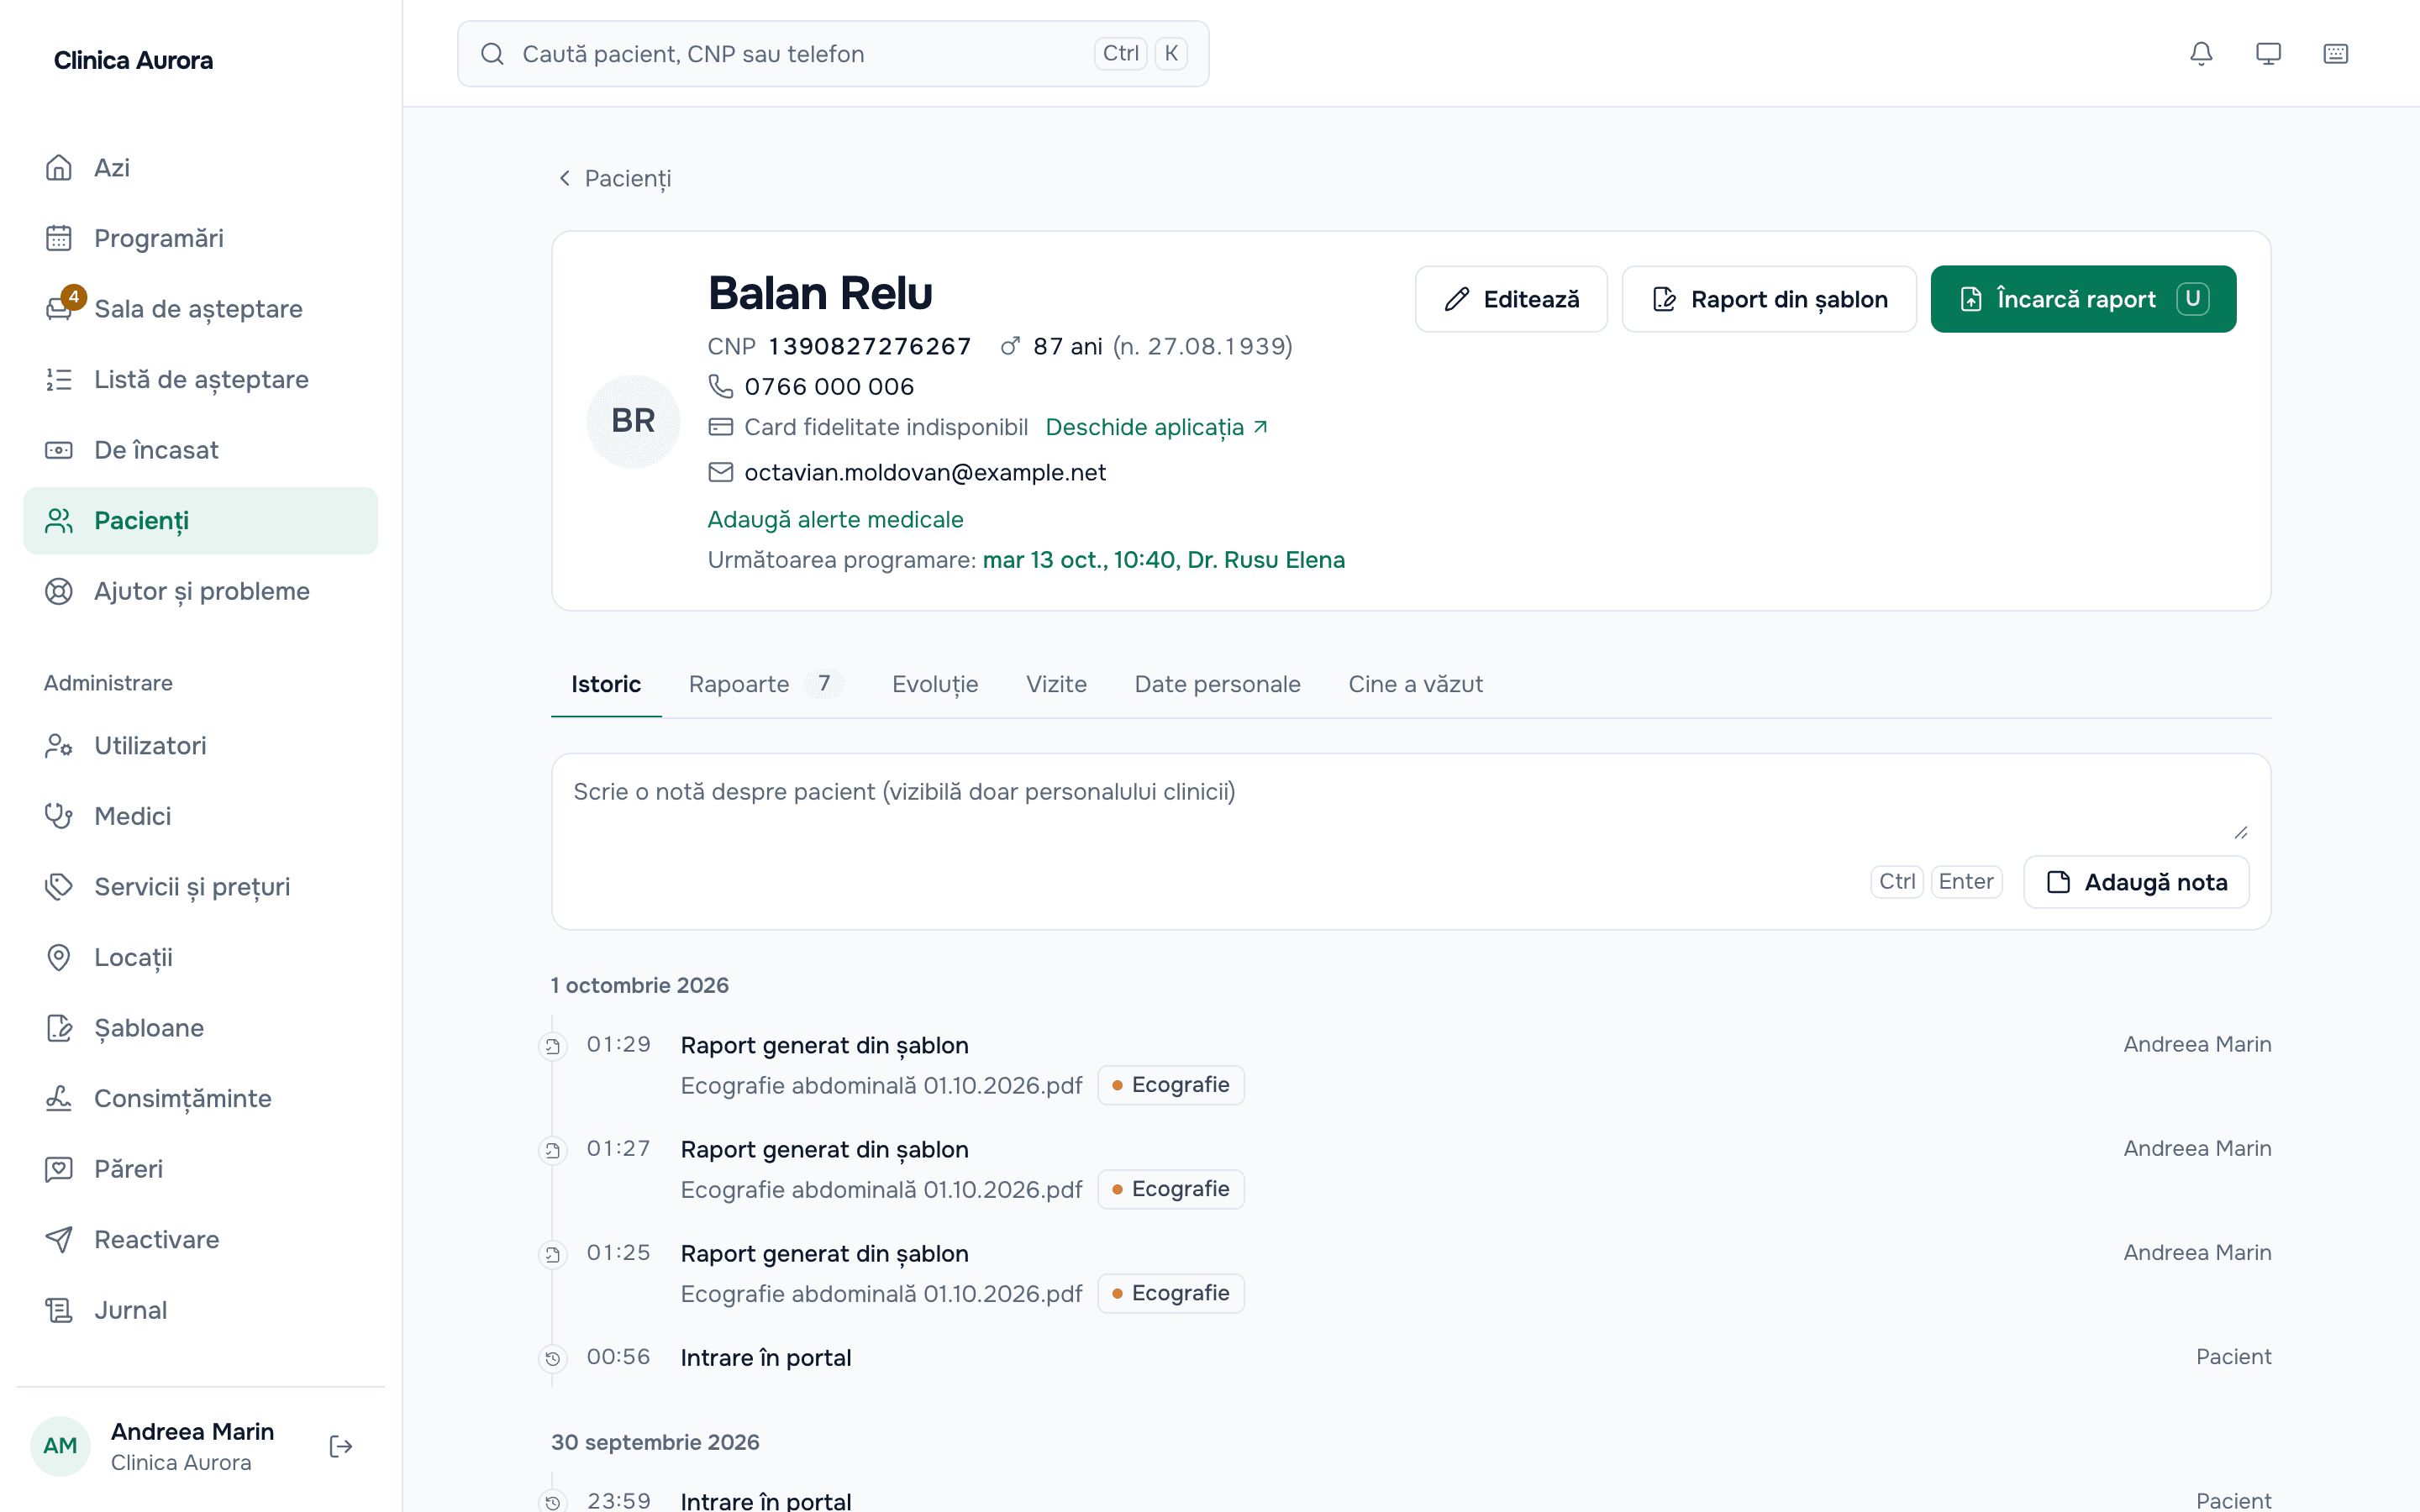
Task: Click the monitor display icon in top bar
Action: coord(2268,54)
